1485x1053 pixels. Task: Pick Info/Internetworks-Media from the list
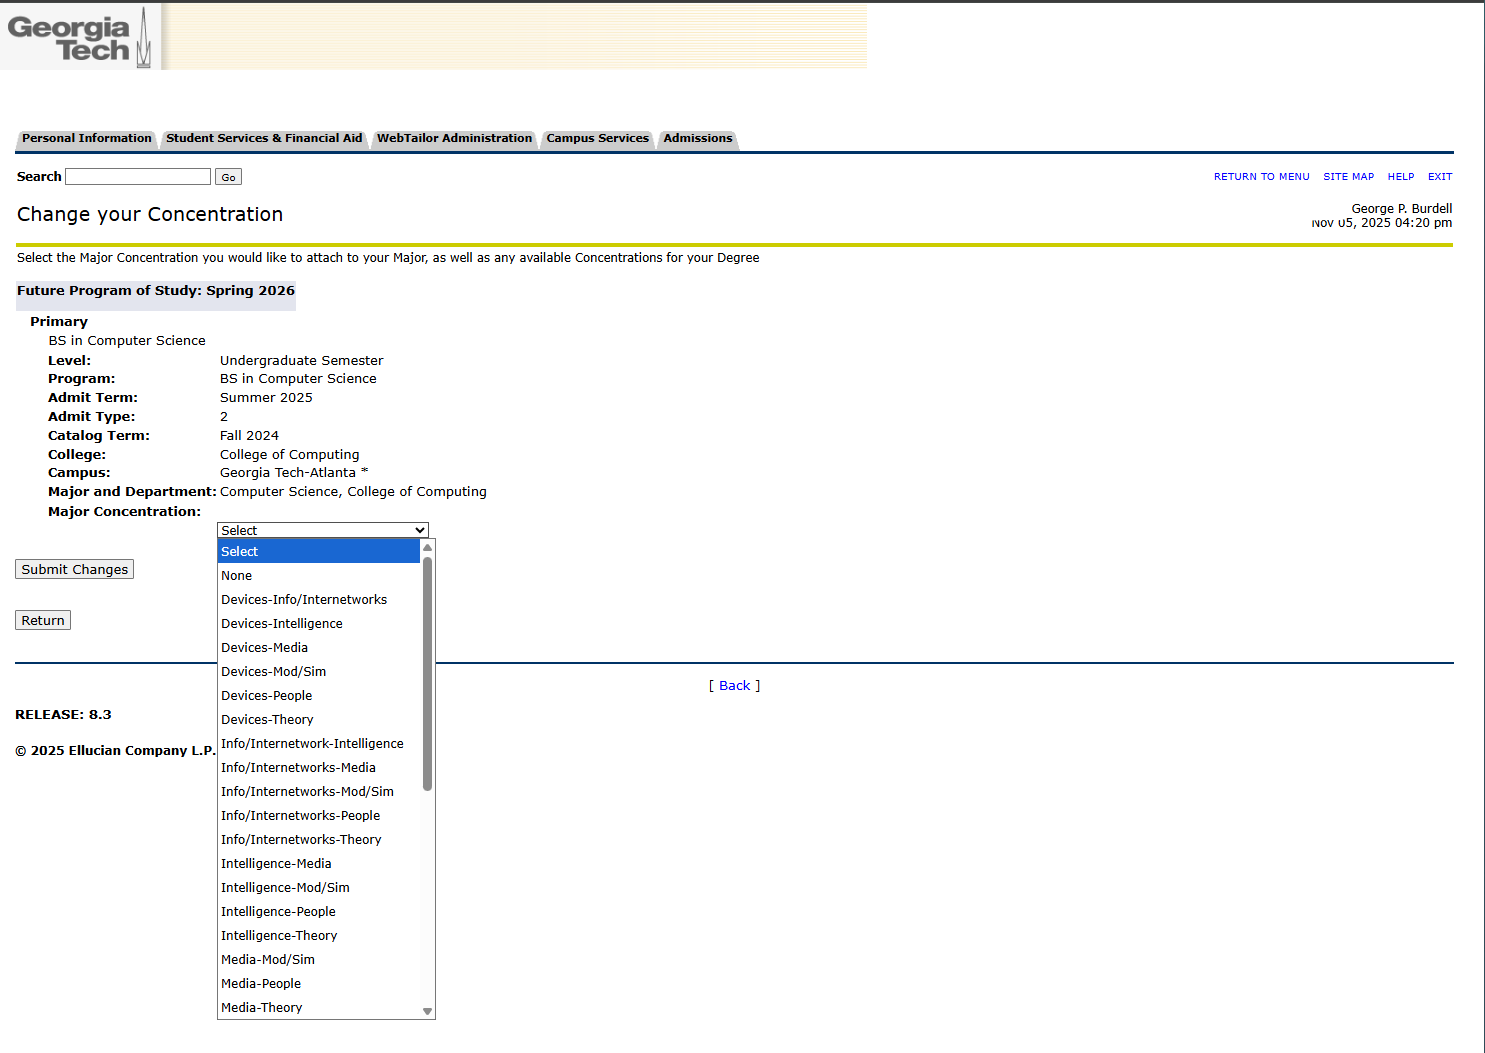pos(298,768)
